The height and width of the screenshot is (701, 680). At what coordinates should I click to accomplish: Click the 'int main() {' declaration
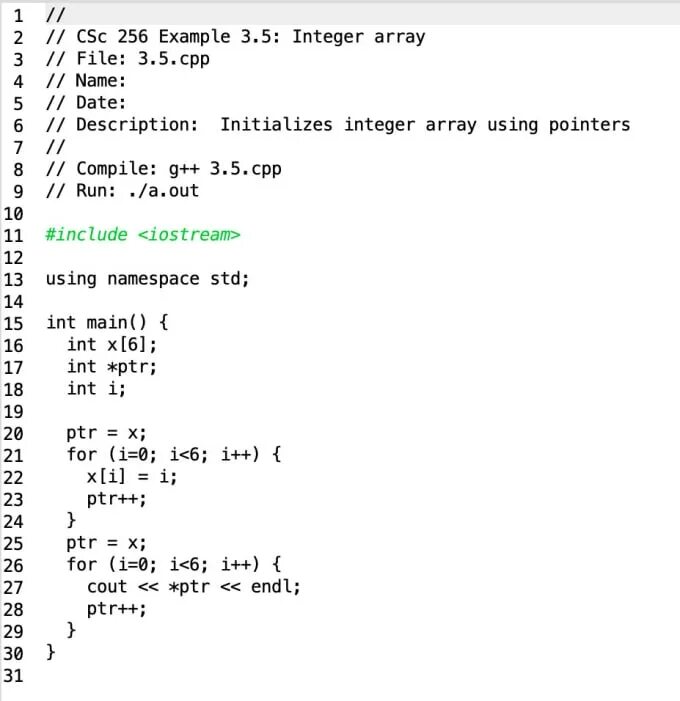107,323
